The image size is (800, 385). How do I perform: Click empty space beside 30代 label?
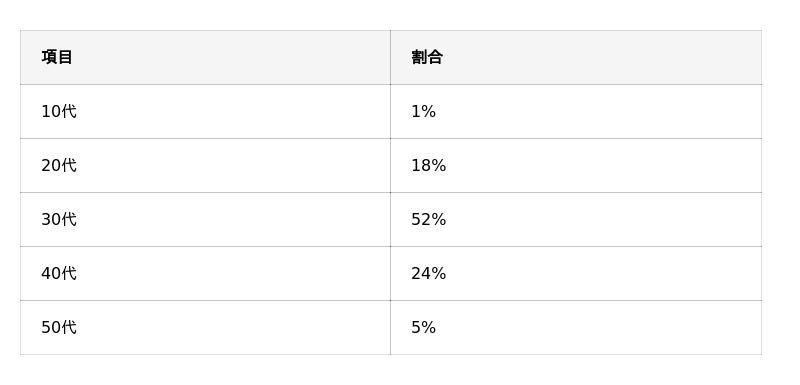pos(232,219)
